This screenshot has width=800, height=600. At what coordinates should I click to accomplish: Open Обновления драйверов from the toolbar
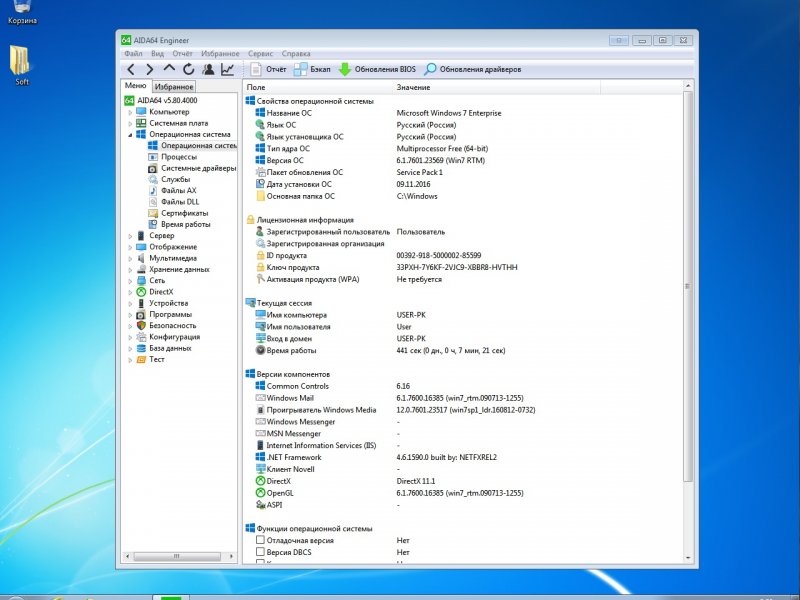pyautogui.click(x=473, y=69)
